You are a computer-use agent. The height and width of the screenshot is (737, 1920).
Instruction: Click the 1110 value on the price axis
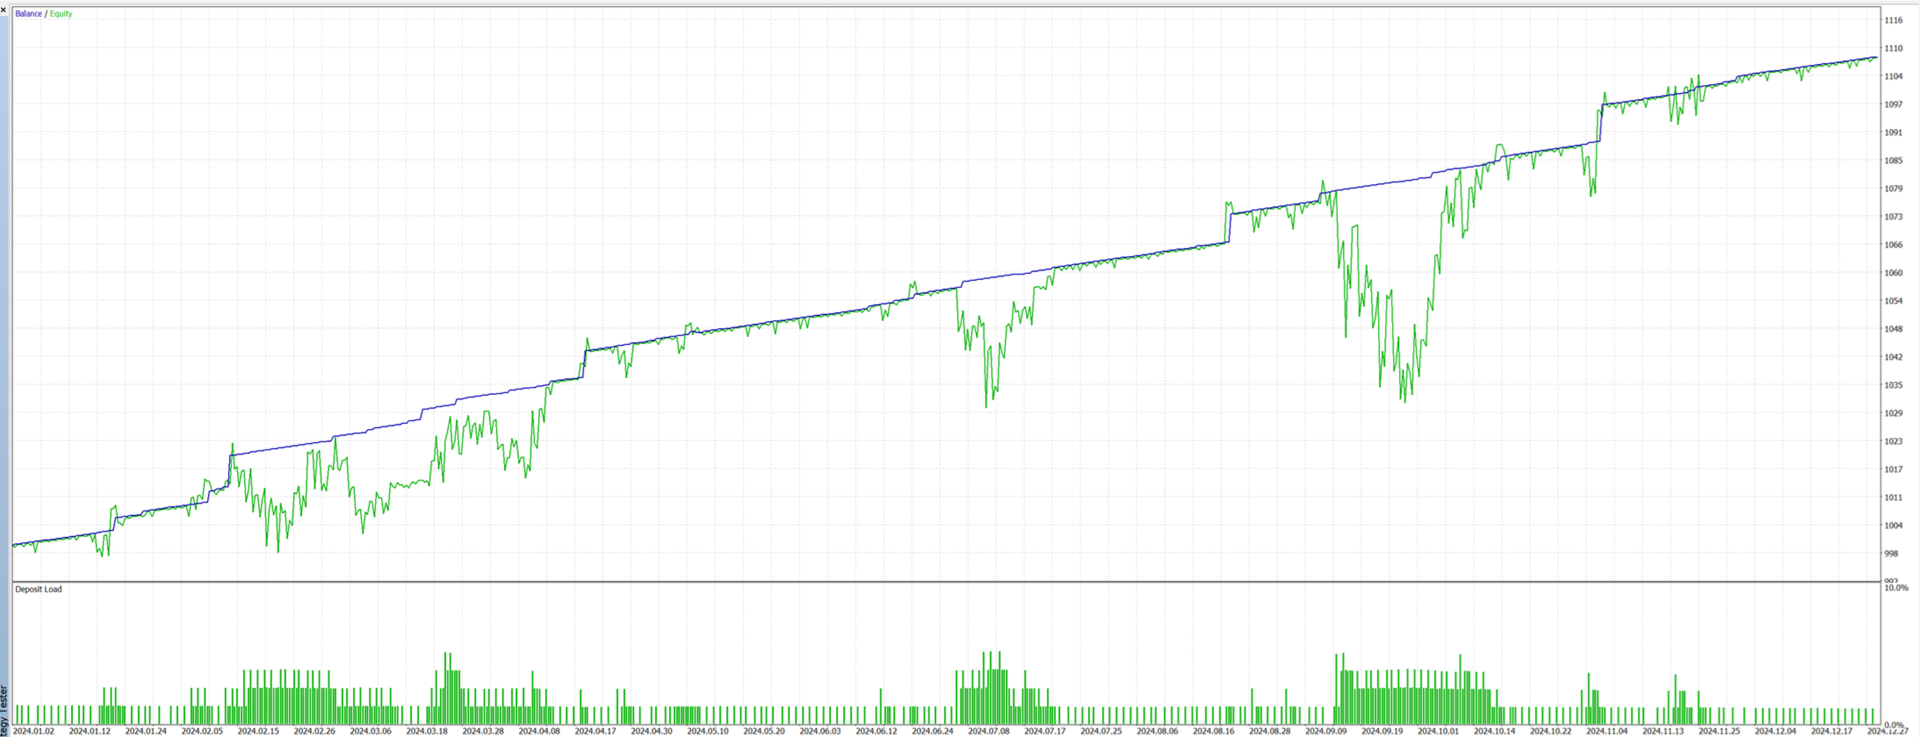point(1893,48)
